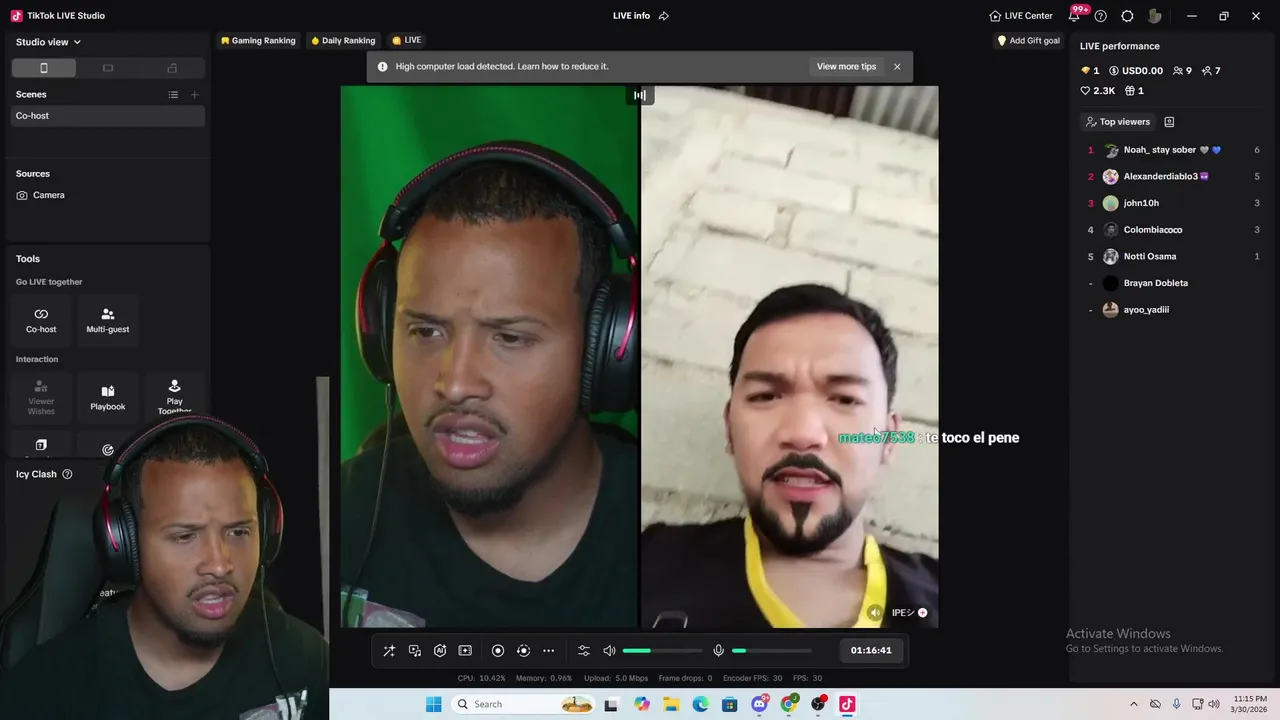
Task: Open the media and music tool
Action: pos(415,651)
